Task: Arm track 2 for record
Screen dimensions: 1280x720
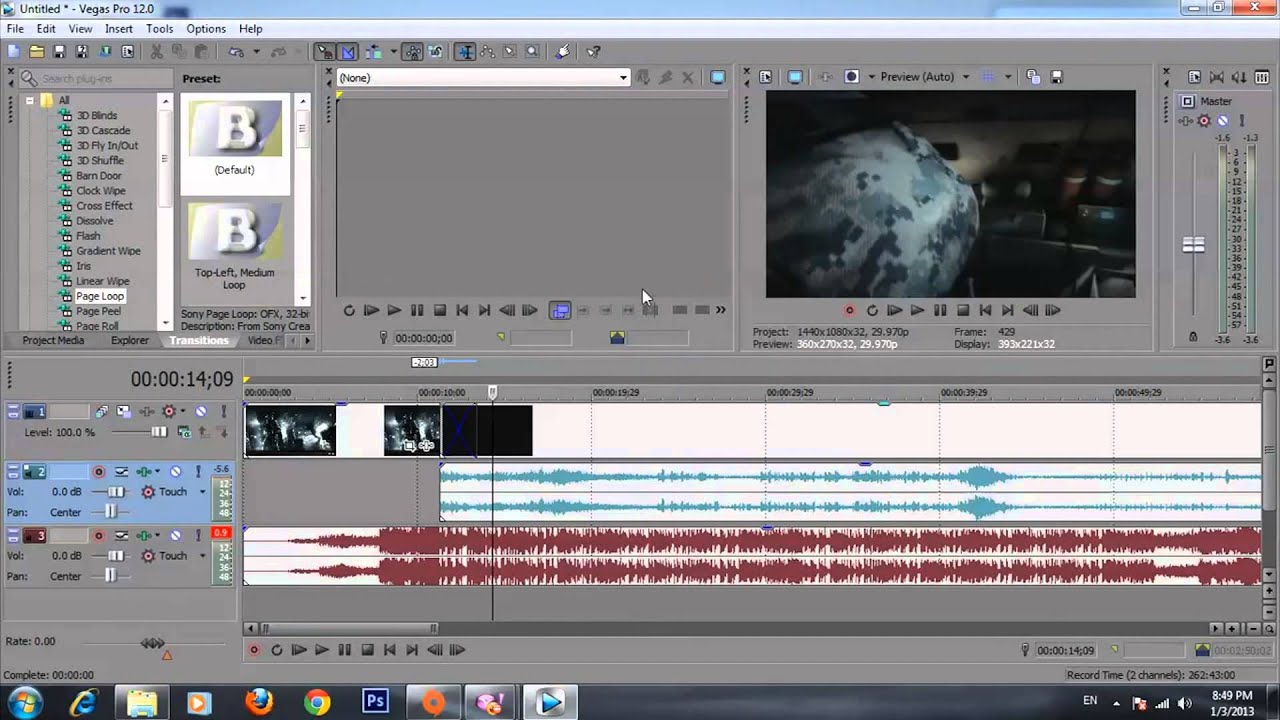Action: click(x=98, y=472)
